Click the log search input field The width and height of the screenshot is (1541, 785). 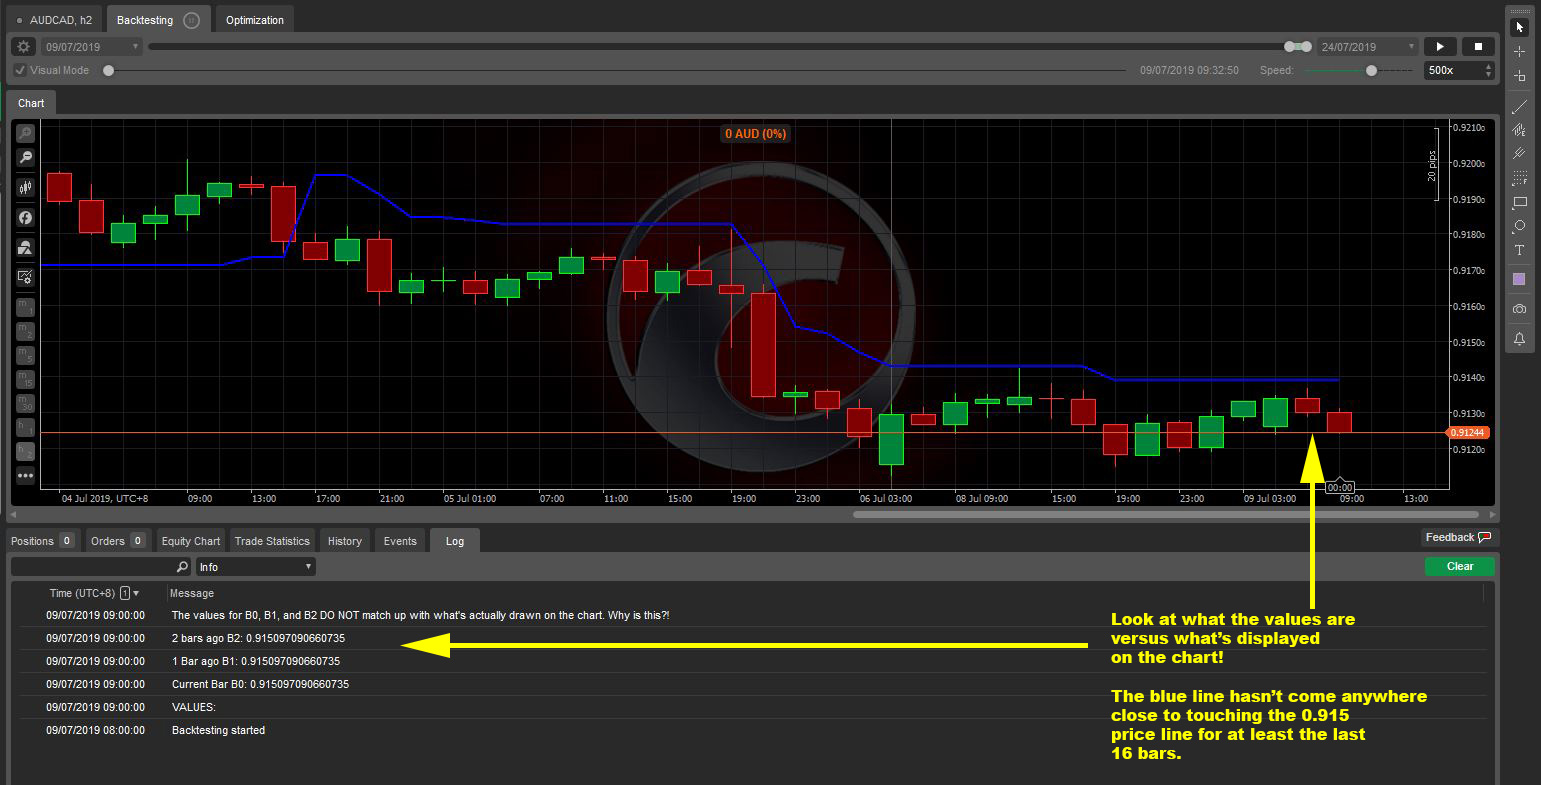click(x=100, y=567)
